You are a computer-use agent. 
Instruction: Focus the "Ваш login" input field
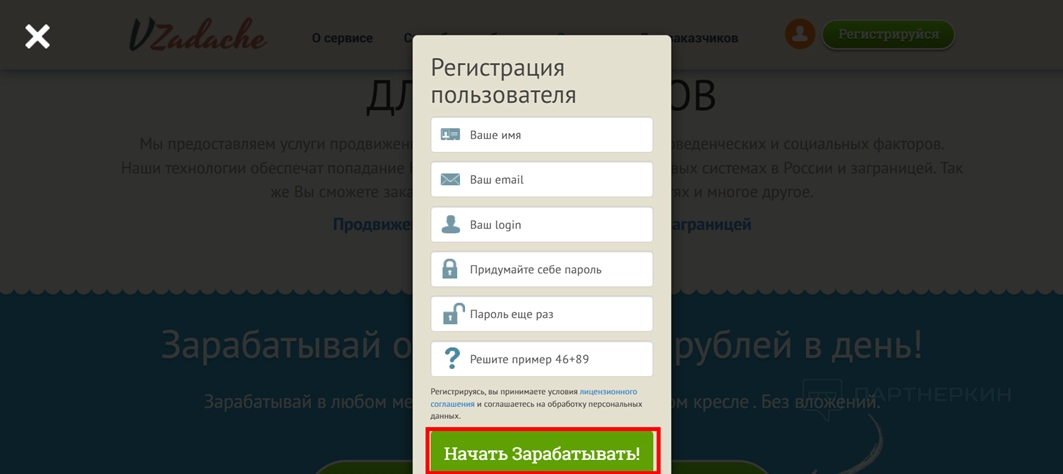pyautogui.click(x=542, y=224)
